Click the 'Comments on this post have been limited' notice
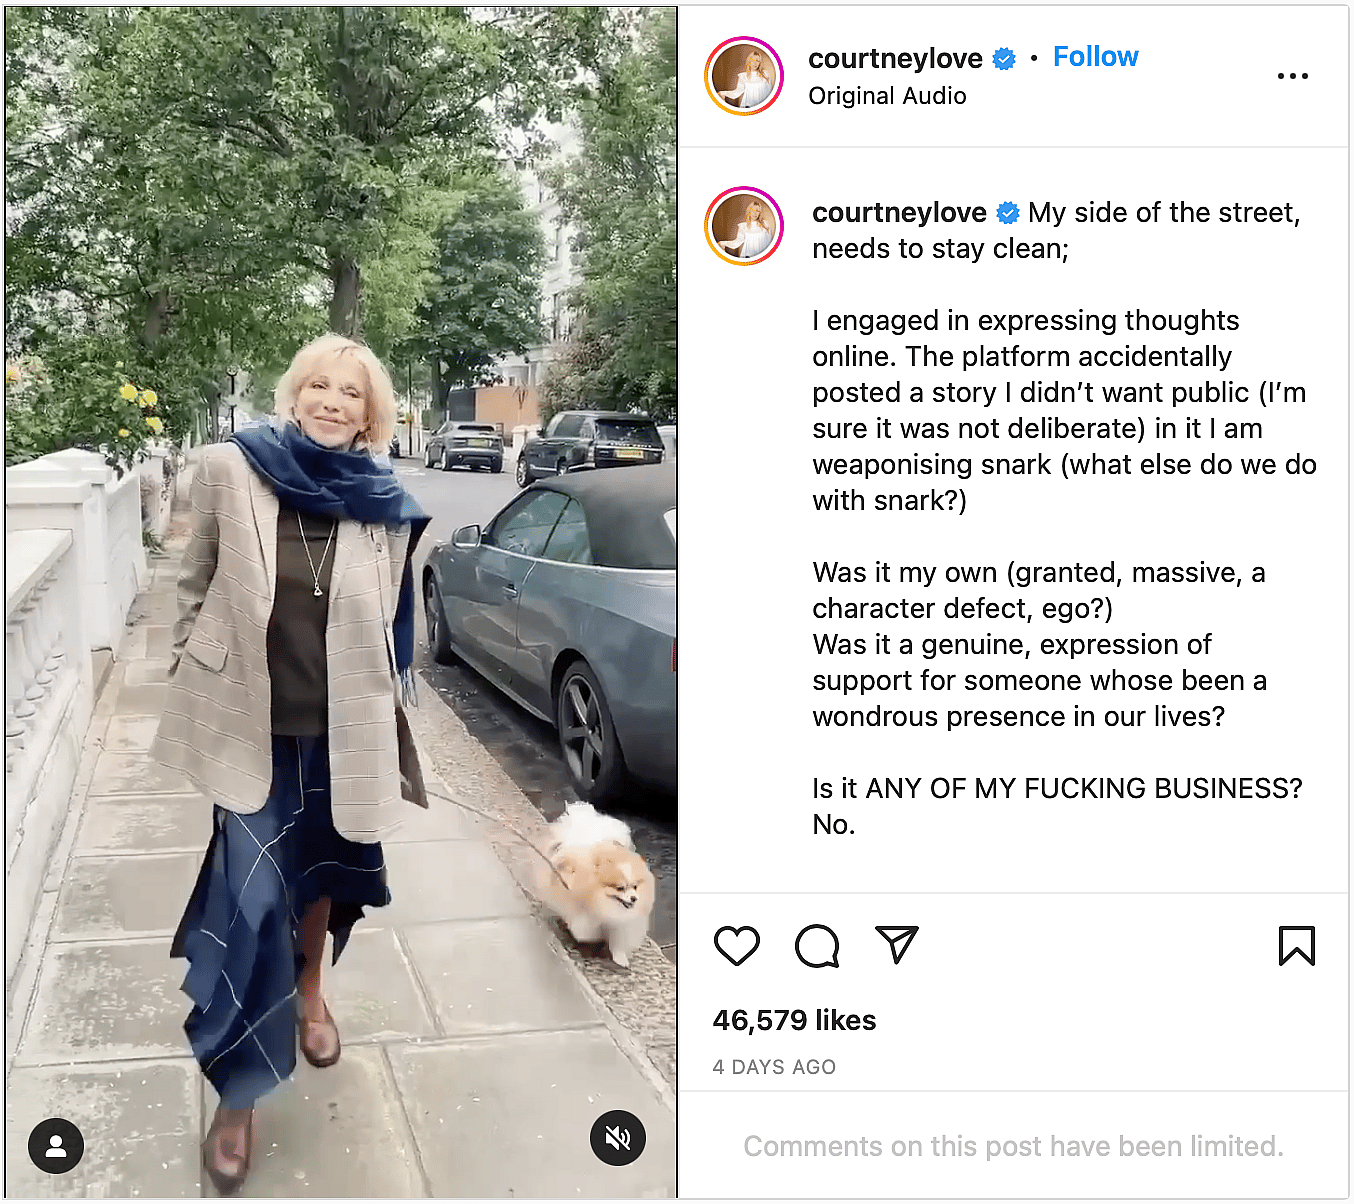This screenshot has width=1354, height=1204. tap(1013, 1146)
